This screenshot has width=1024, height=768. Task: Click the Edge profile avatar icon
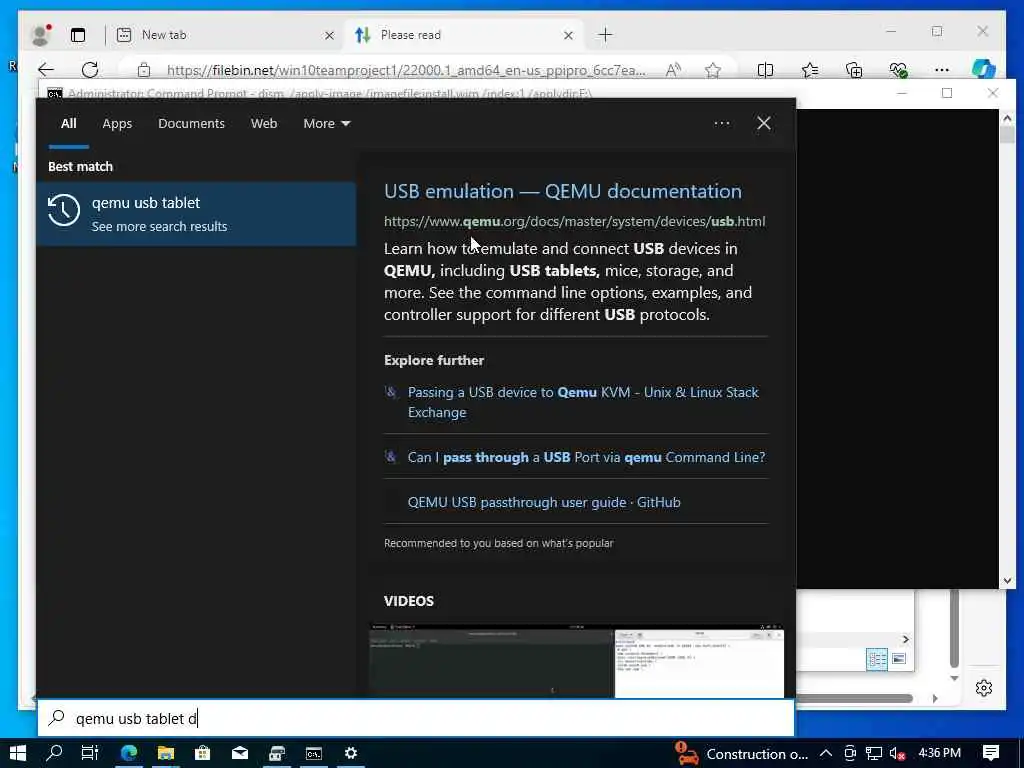41,35
